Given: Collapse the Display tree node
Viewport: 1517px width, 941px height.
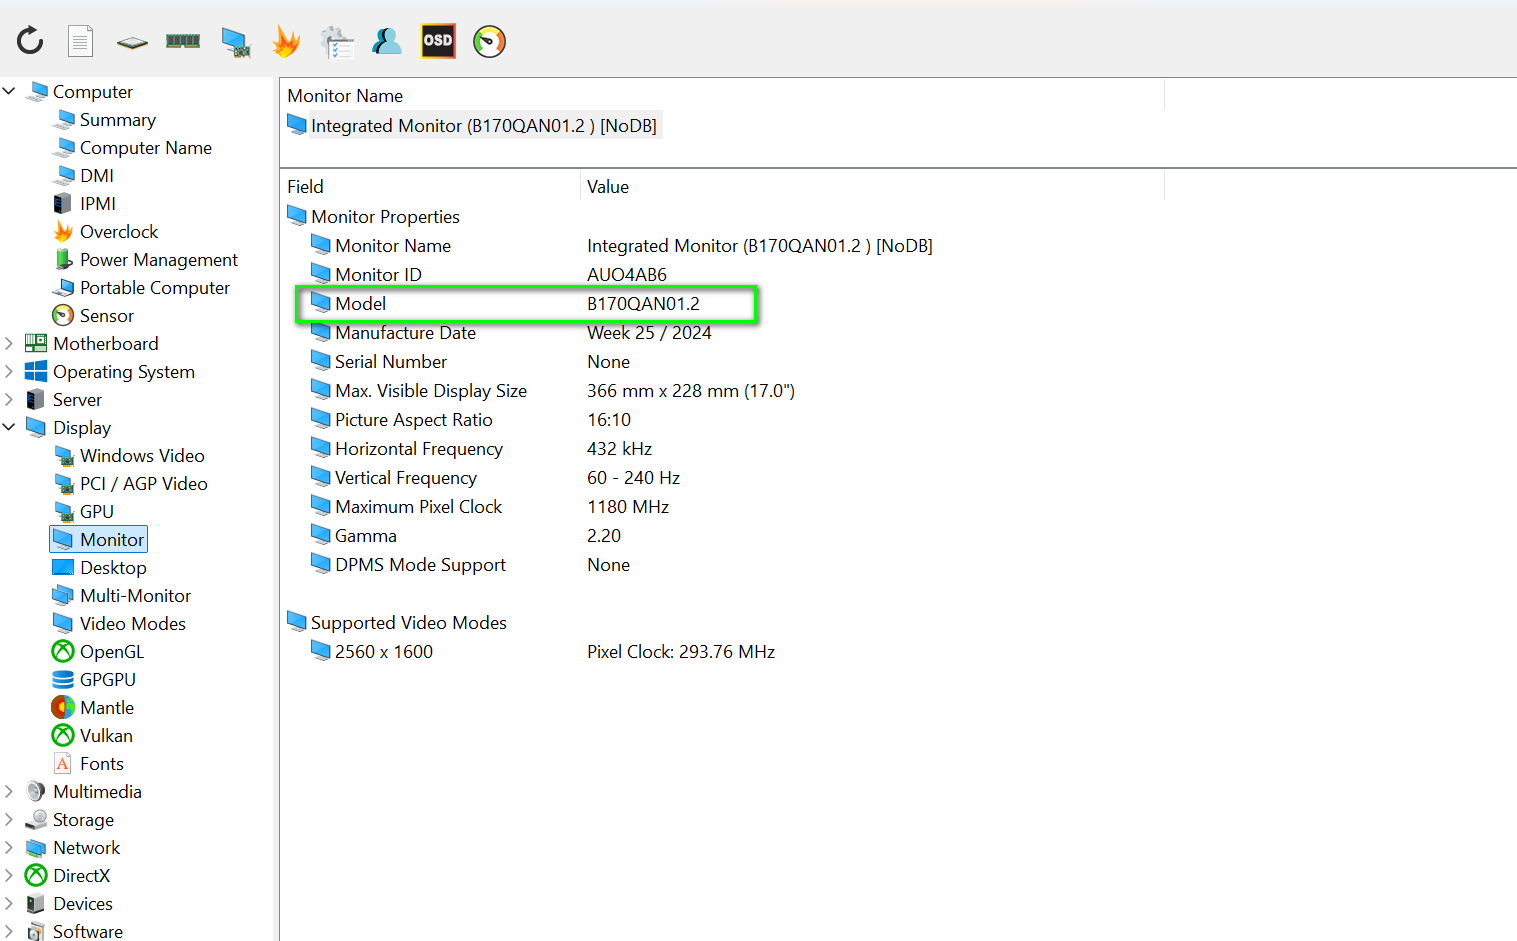Looking at the screenshot, I should [9, 427].
